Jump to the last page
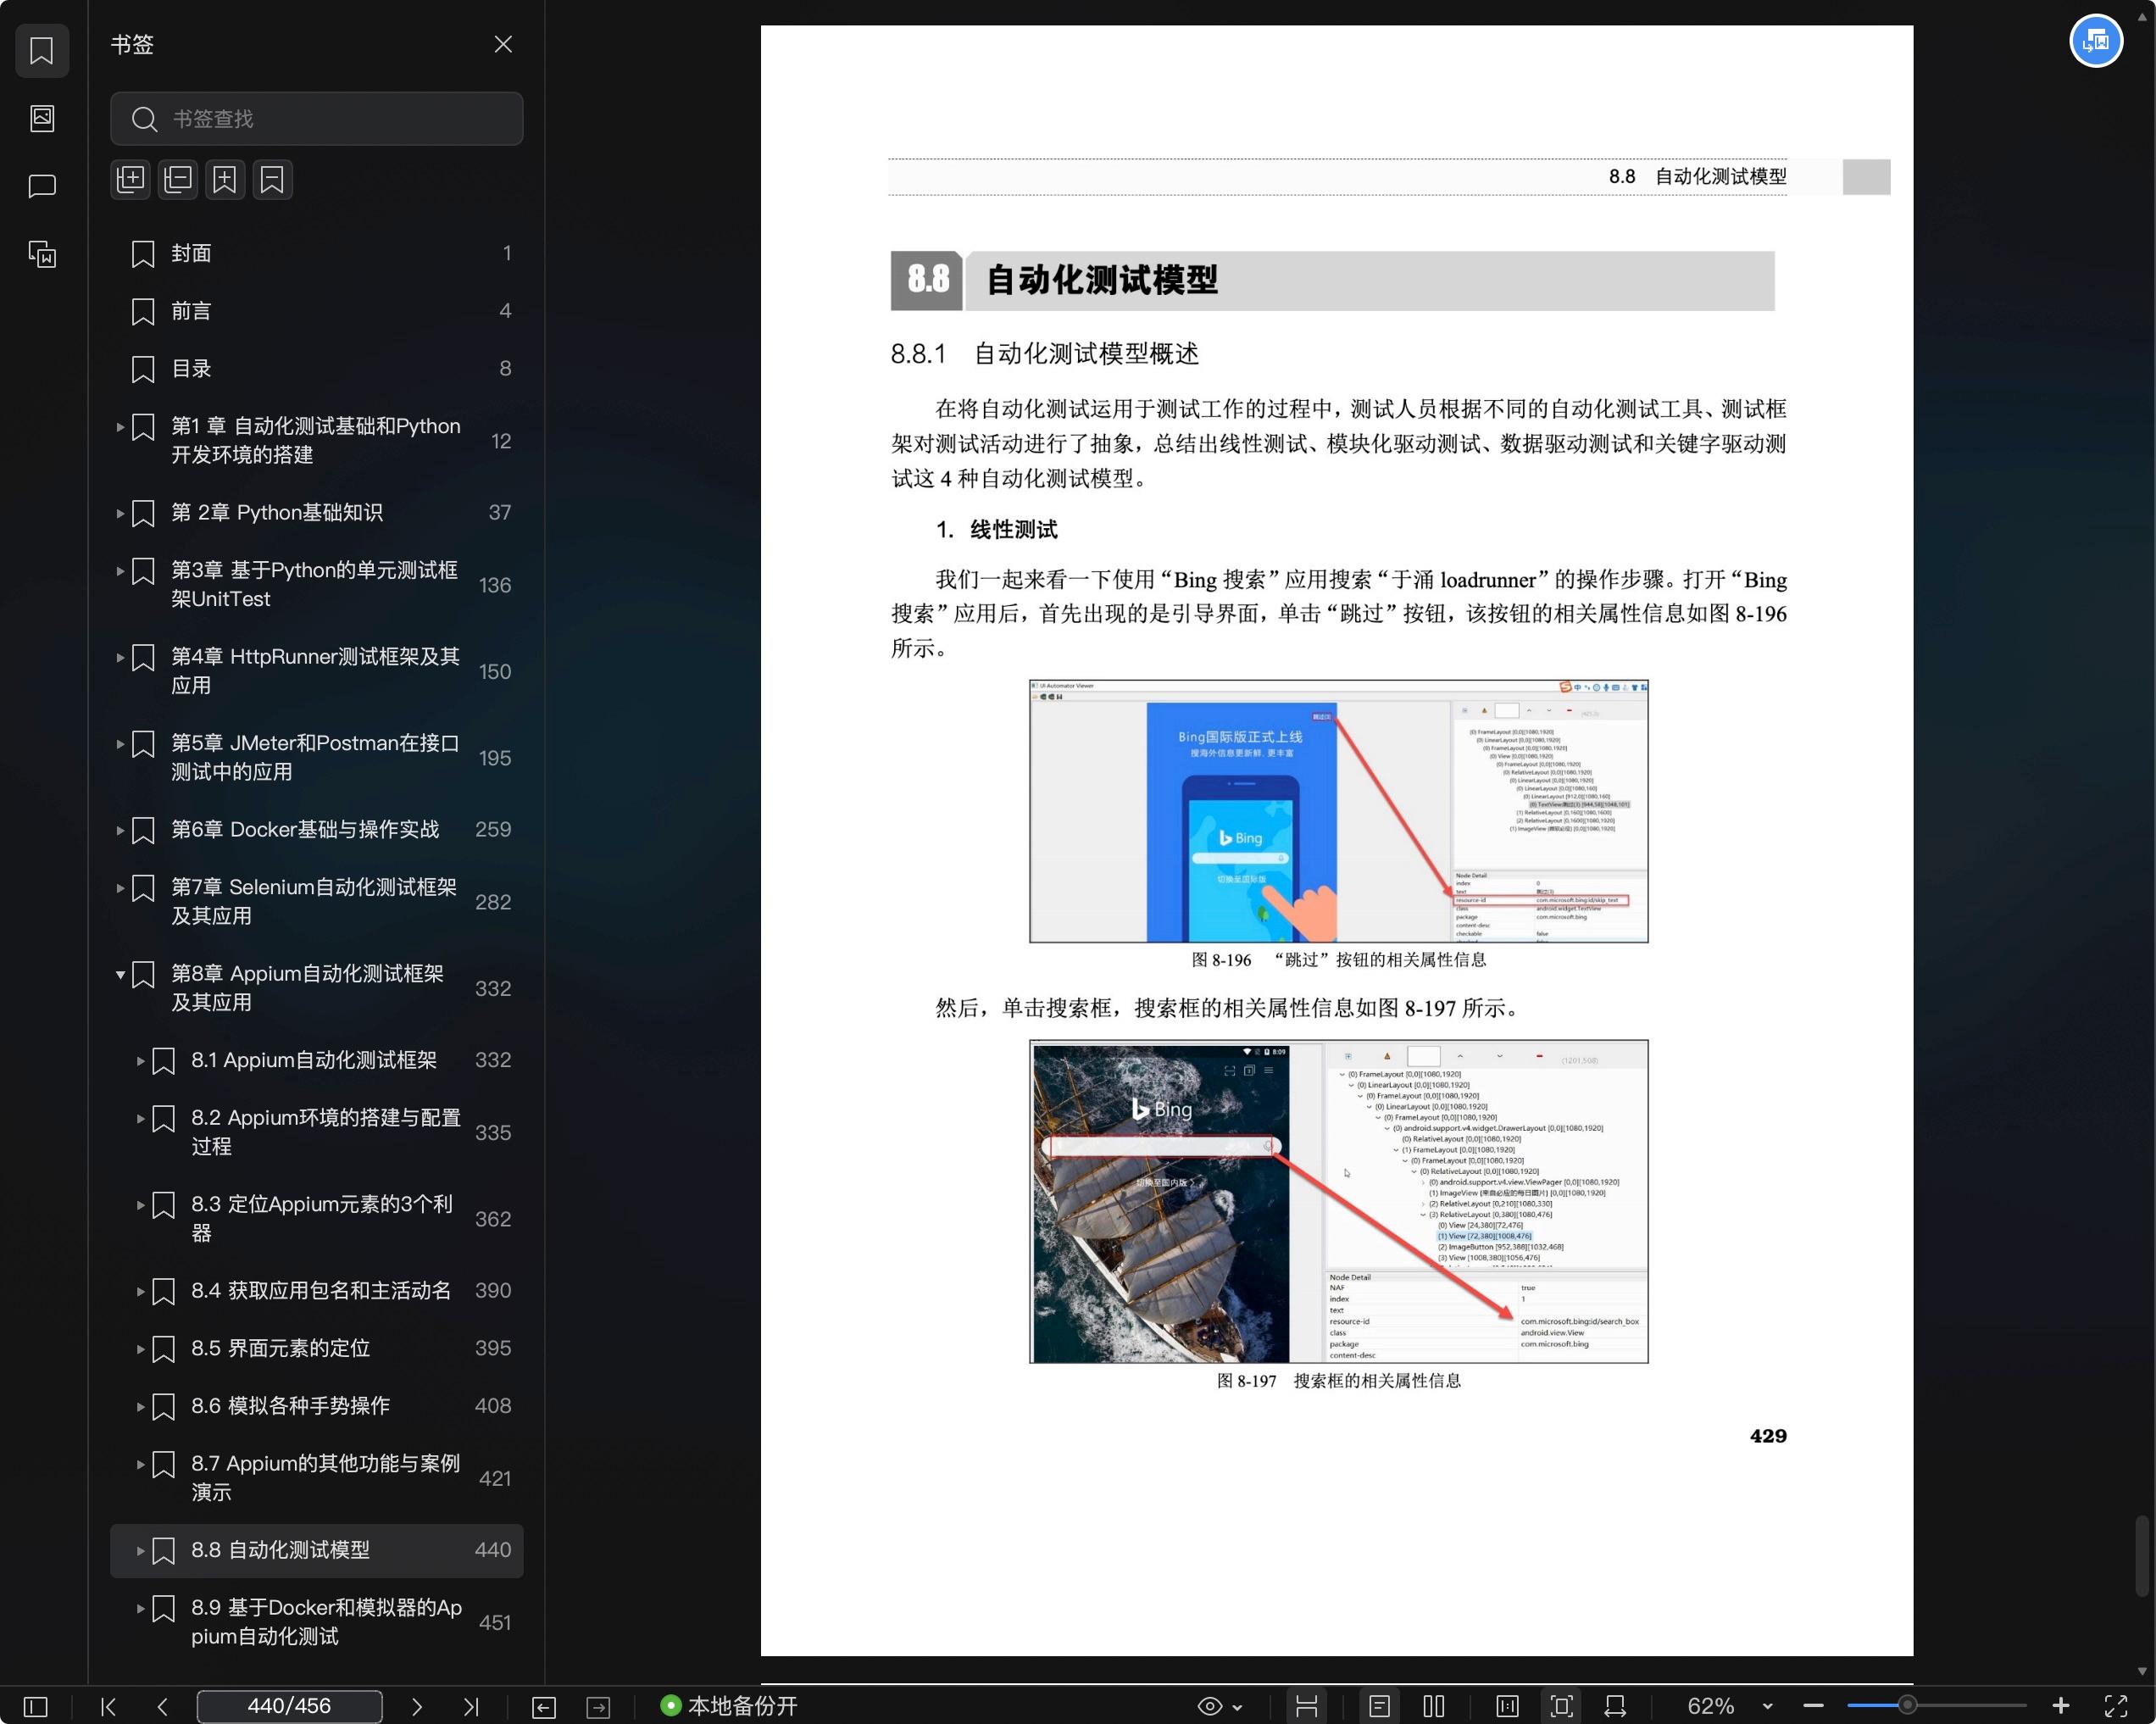This screenshot has width=2156, height=1724. coord(471,1706)
